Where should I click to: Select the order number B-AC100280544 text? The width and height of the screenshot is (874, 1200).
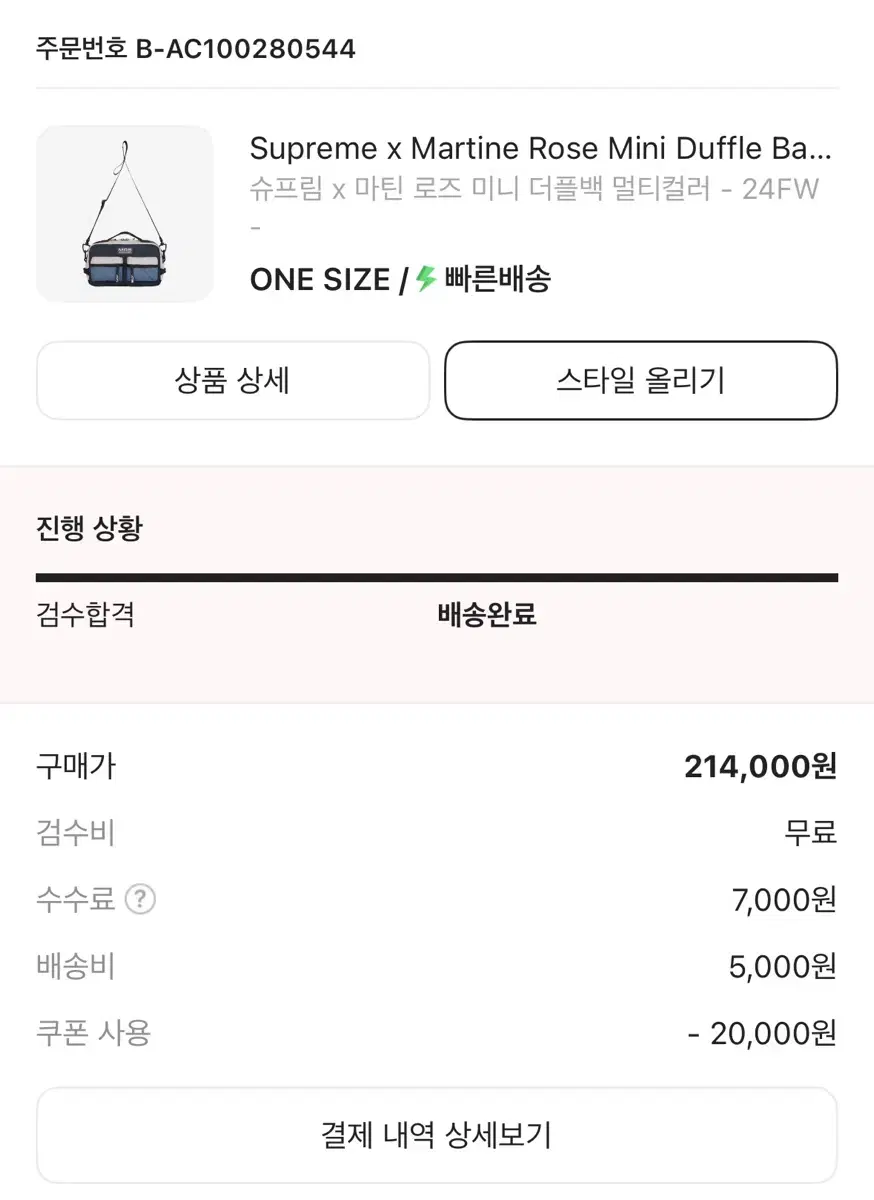[x=246, y=48]
